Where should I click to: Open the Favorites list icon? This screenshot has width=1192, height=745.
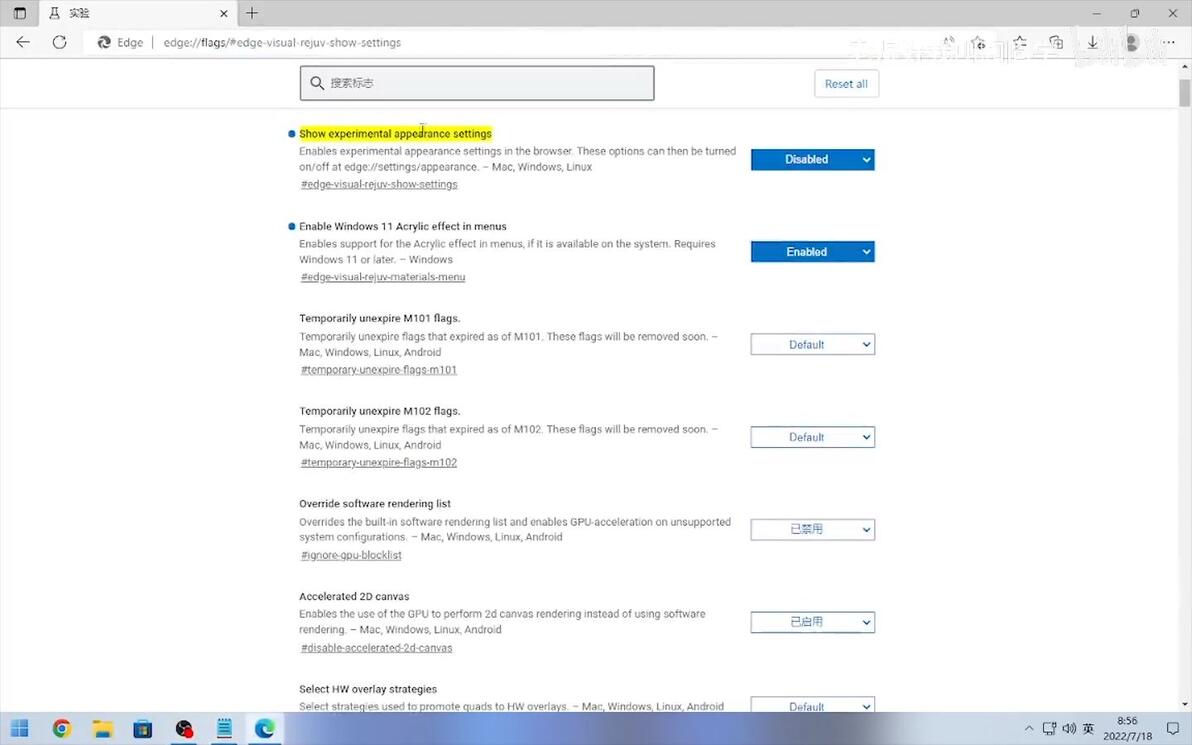[1019, 43]
